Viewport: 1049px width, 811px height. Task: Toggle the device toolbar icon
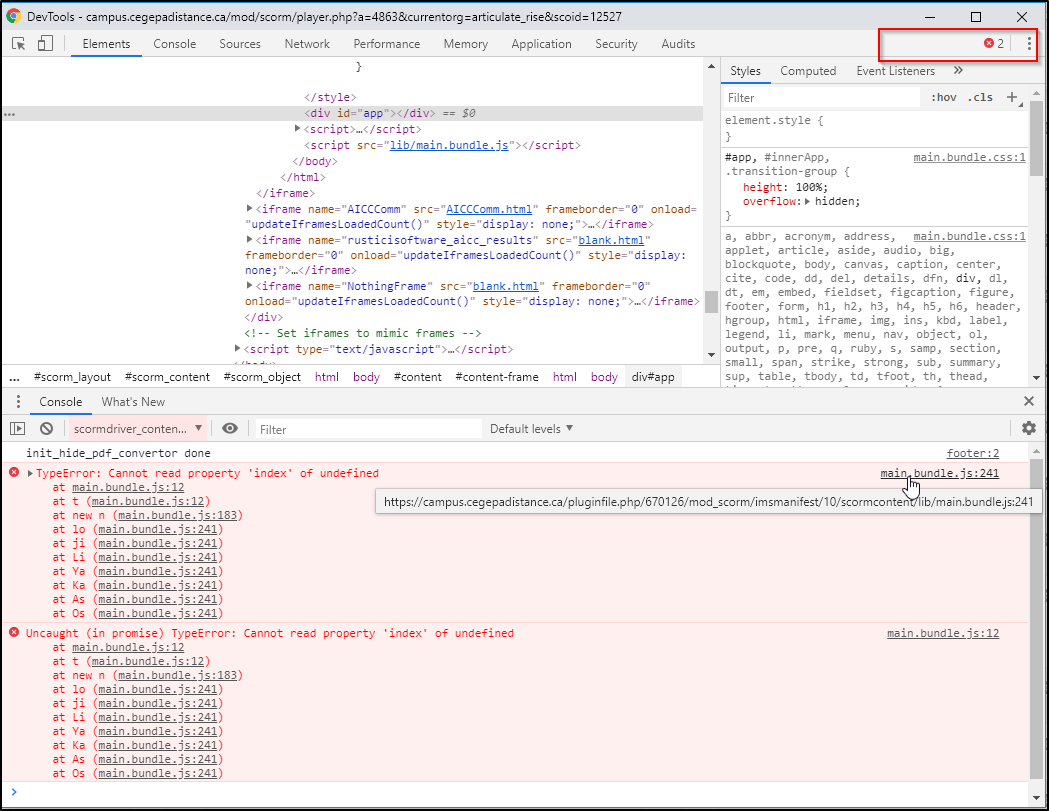[x=45, y=44]
